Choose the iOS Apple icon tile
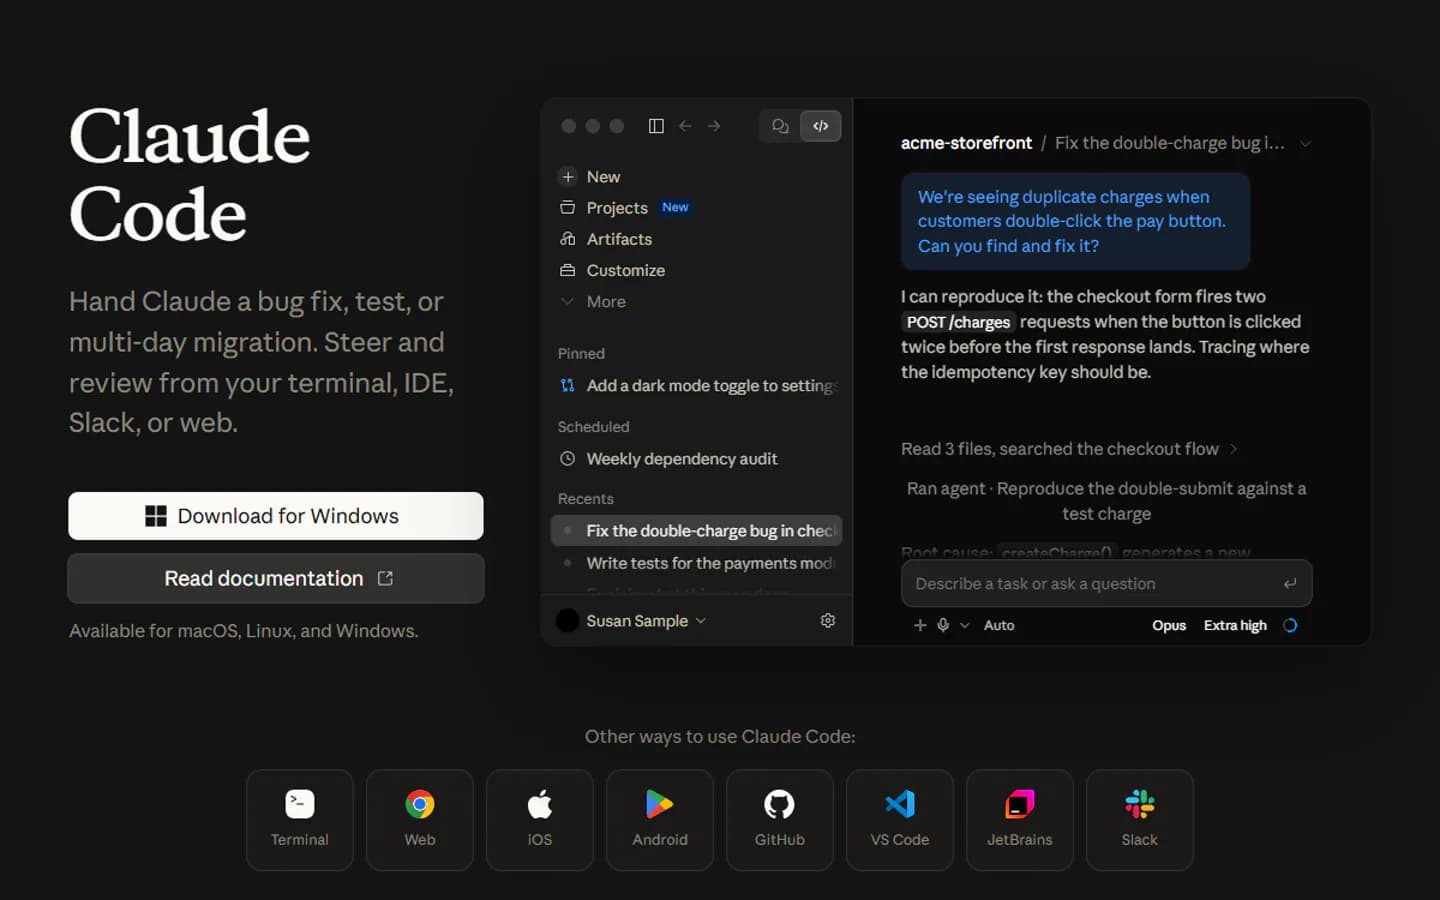 click(x=540, y=820)
